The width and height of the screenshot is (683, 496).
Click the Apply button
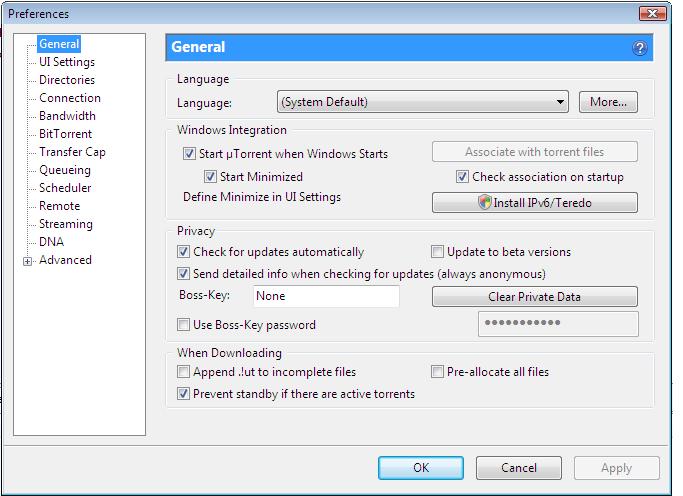(616, 468)
